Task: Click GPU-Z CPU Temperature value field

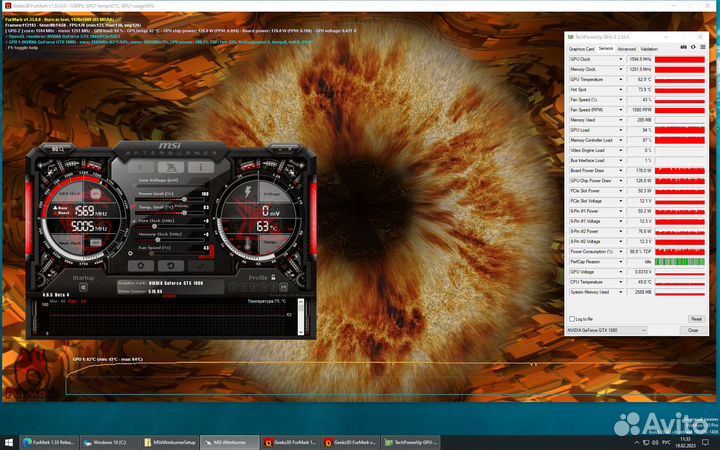Action: (640, 282)
